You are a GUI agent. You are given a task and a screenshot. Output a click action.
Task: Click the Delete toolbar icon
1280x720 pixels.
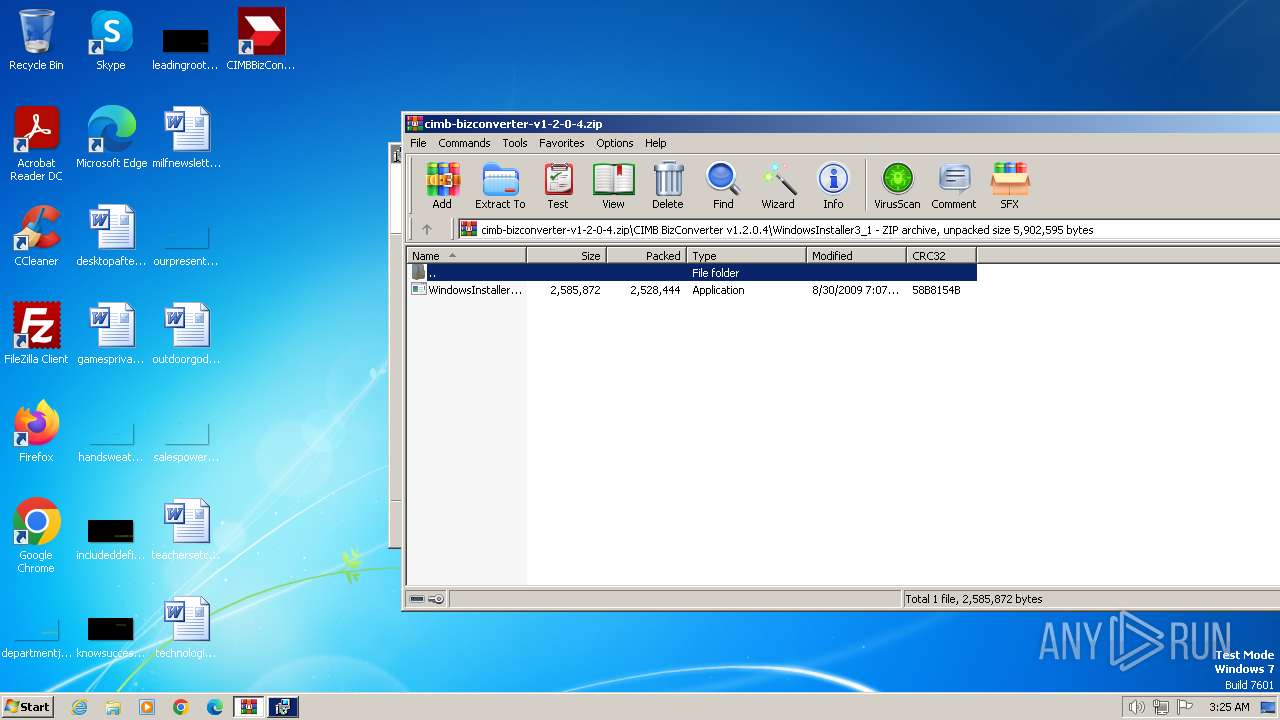667,186
